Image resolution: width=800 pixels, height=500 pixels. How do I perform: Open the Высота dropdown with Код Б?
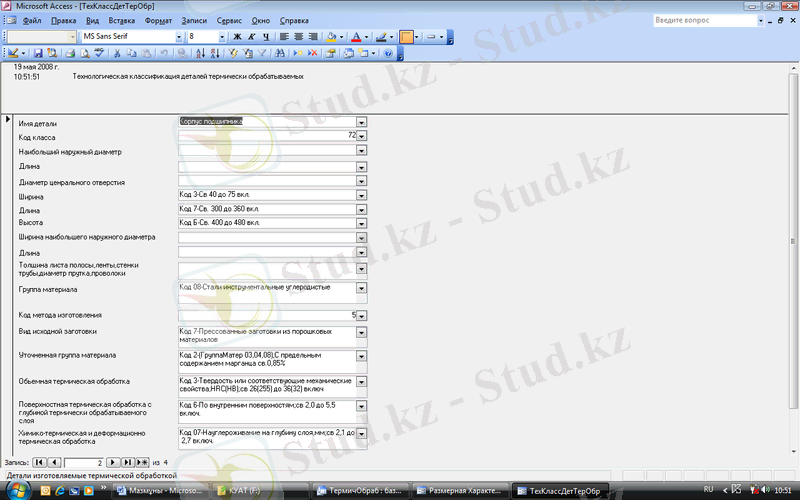point(361,223)
